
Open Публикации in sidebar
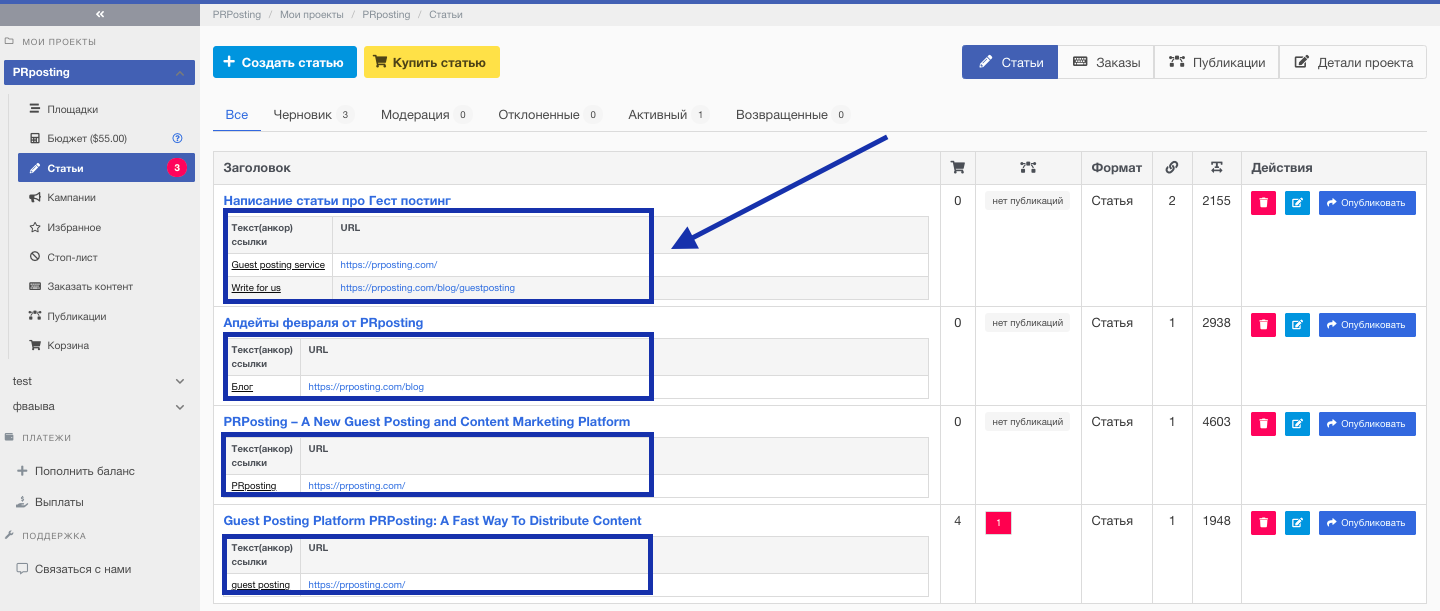[x=76, y=316]
